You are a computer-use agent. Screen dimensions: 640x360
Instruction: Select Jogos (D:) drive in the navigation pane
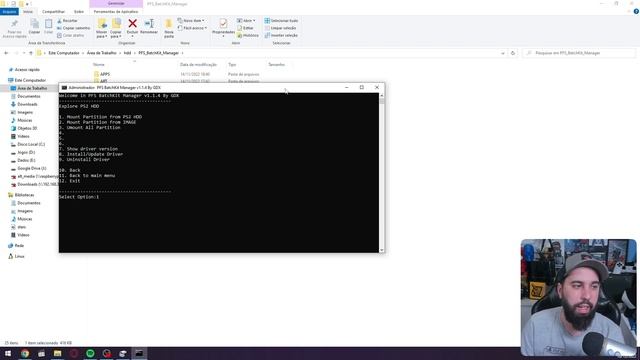26,152
